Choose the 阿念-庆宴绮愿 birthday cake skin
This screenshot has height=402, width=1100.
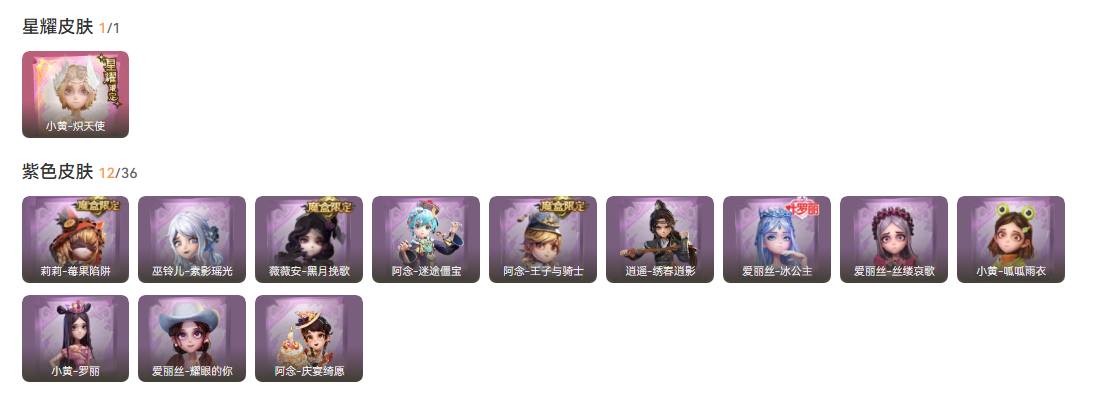pyautogui.click(x=309, y=338)
